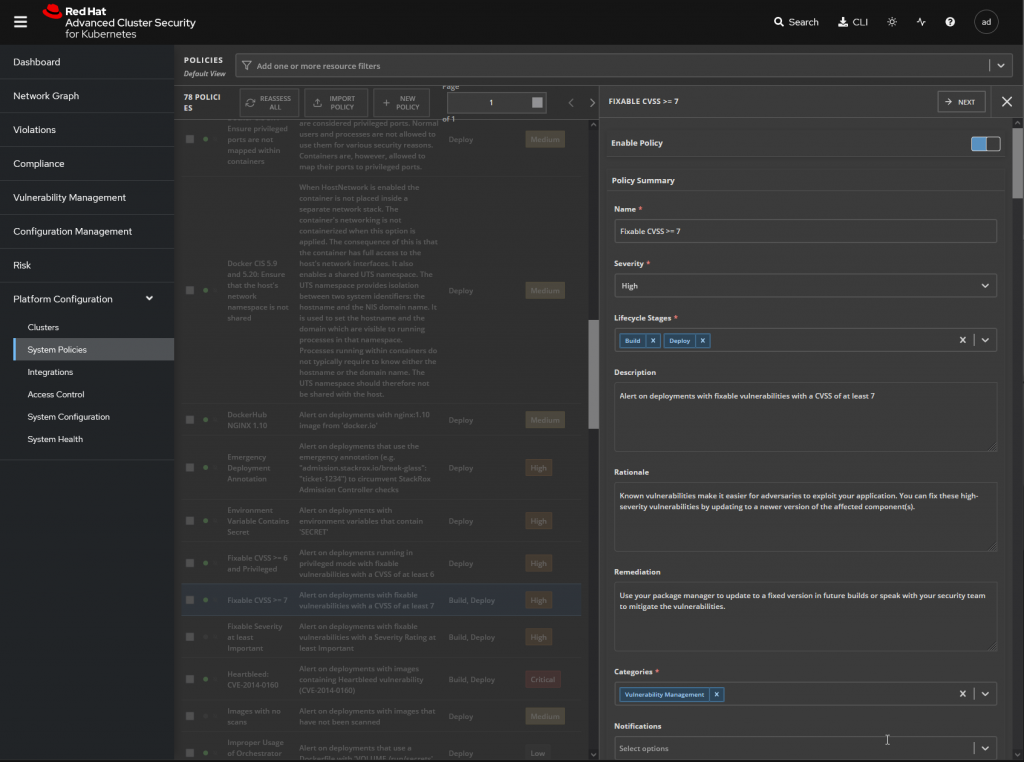Open system health pulse icon in header
The image size is (1024, 762).
pyautogui.click(x=921, y=22)
